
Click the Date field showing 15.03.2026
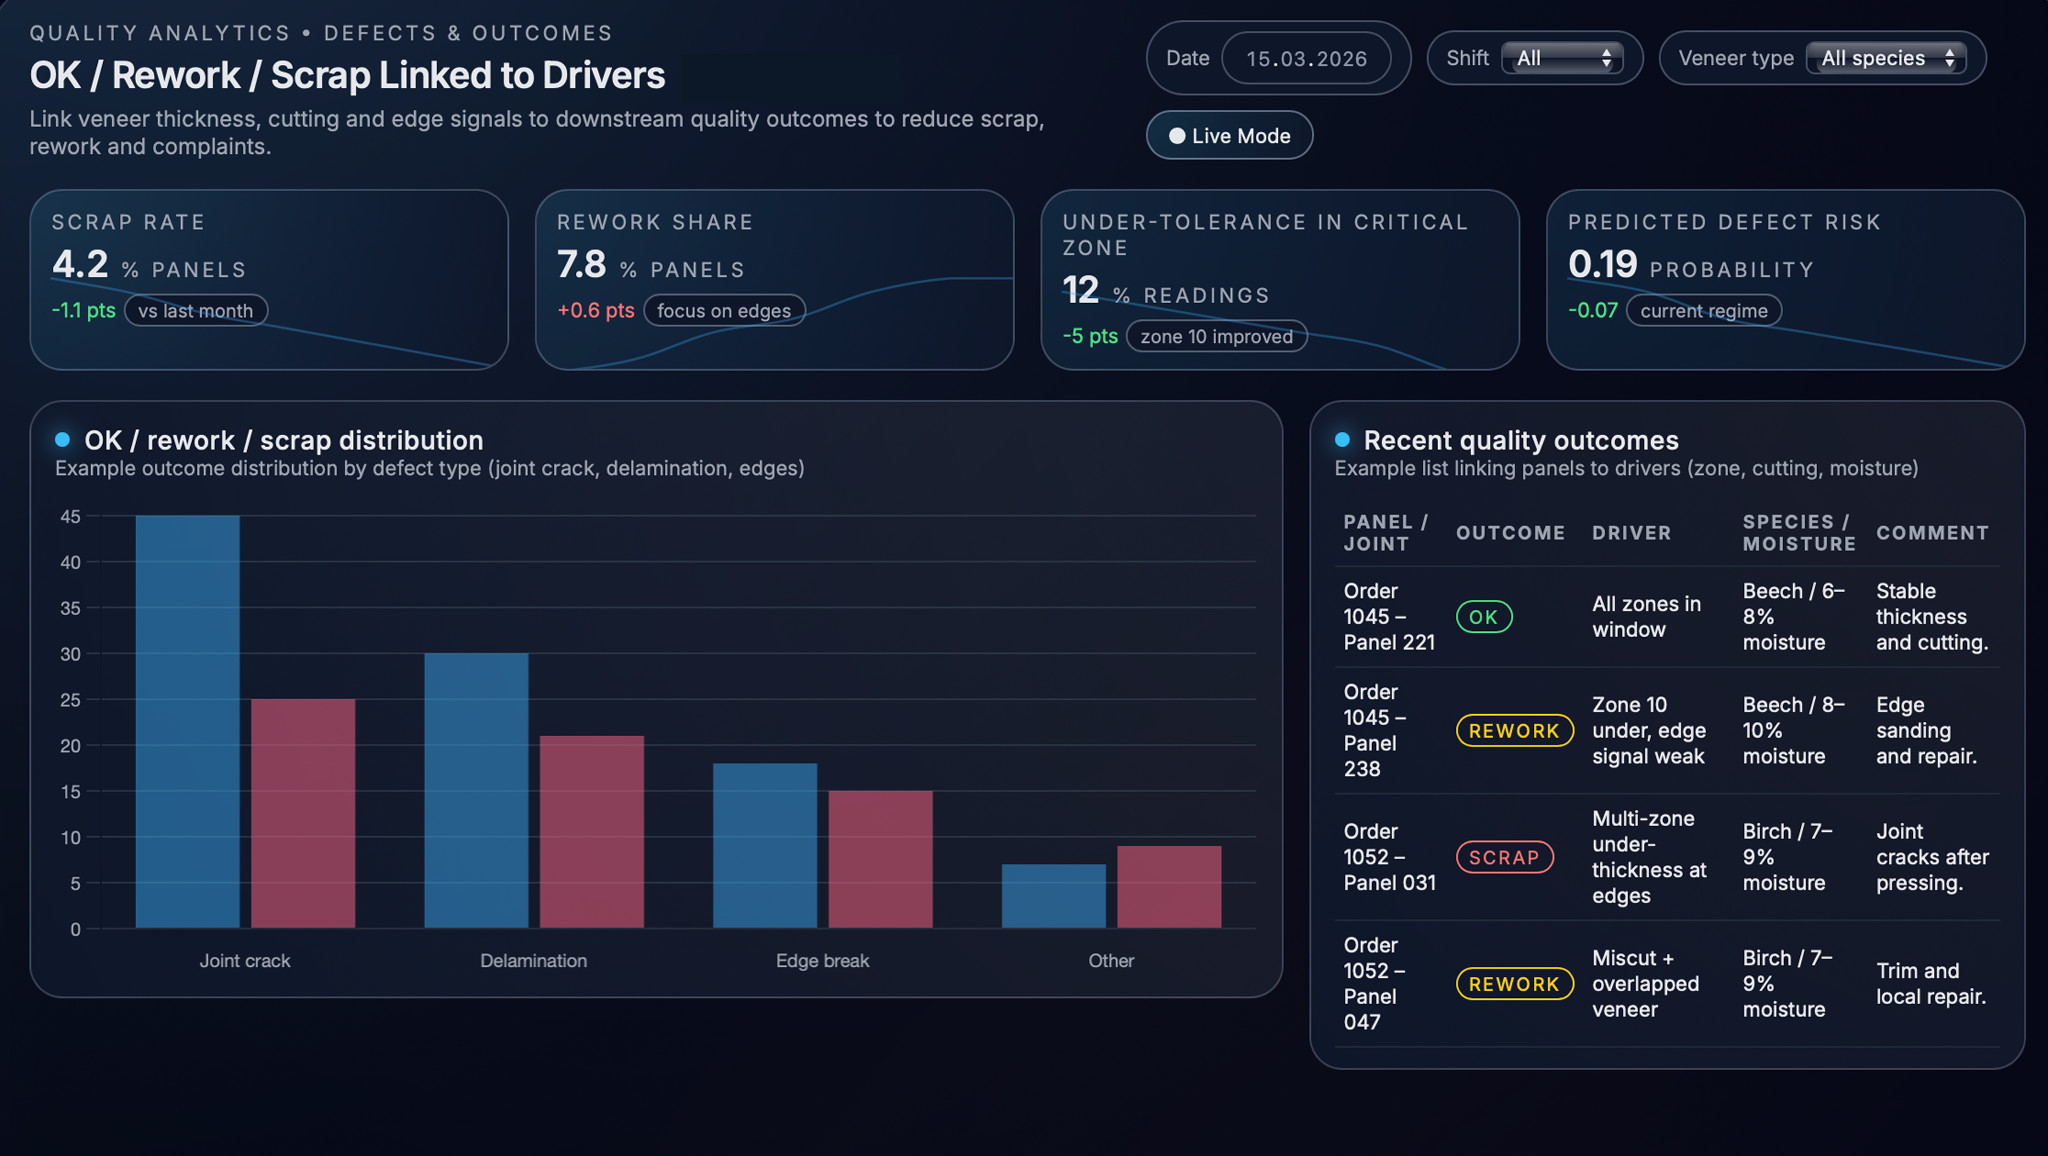tap(1306, 58)
